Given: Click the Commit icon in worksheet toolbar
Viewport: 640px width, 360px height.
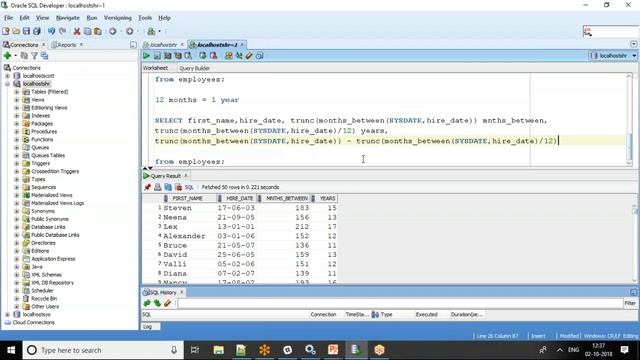Looking at the screenshot, I should point(203,56).
